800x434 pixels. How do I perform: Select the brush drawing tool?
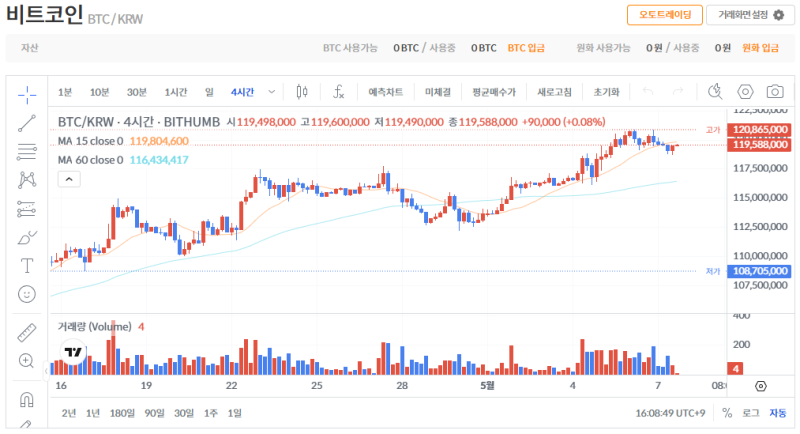coord(27,238)
